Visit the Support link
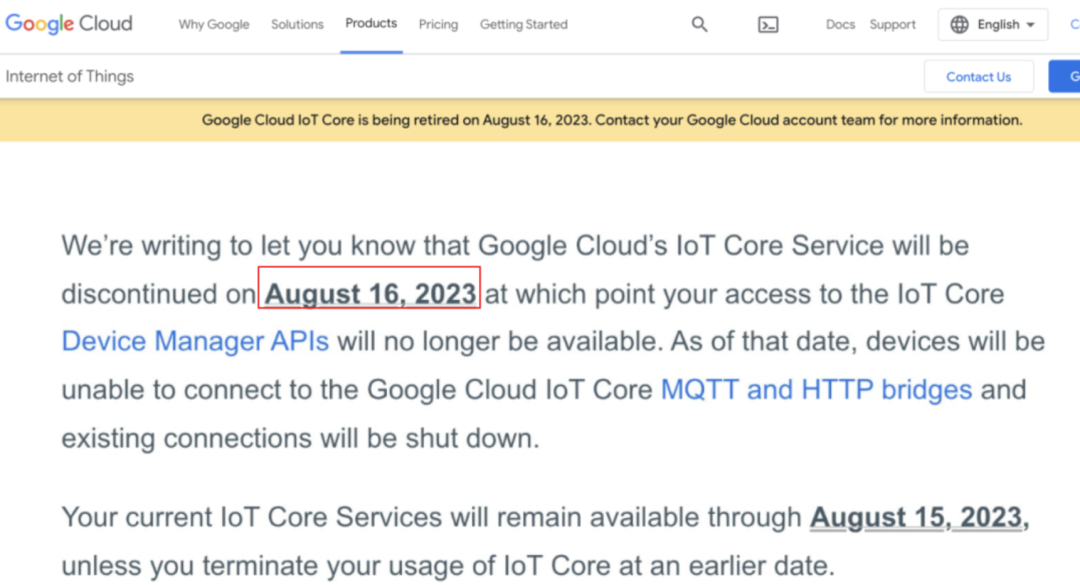The height and width of the screenshot is (585, 1080). tap(892, 25)
